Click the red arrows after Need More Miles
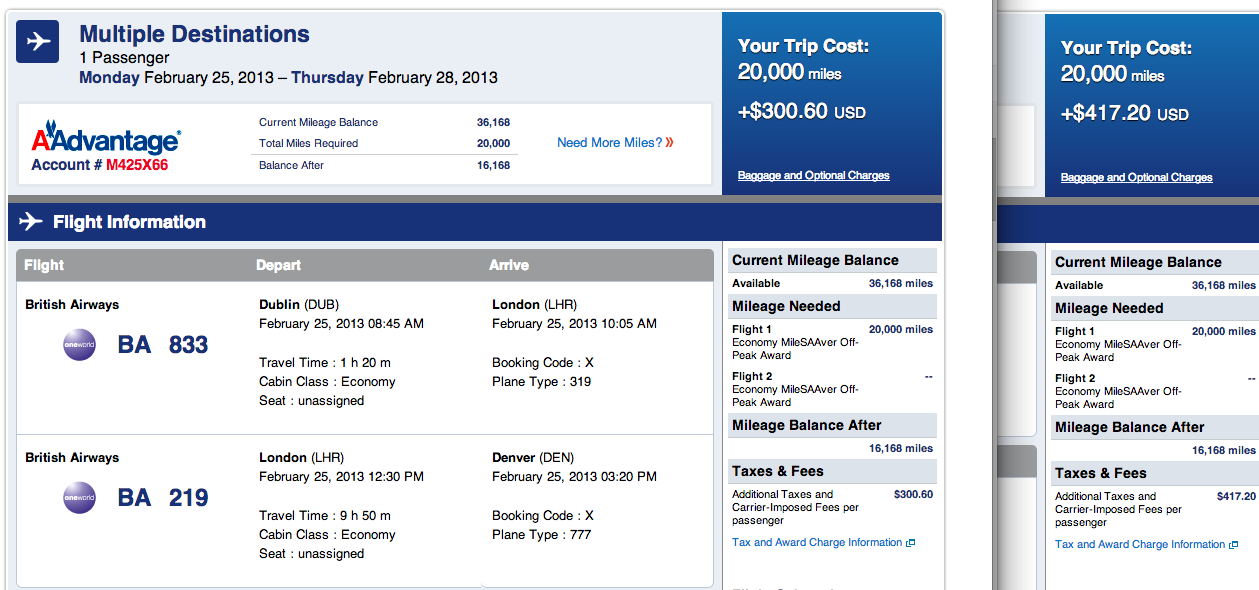 point(670,143)
